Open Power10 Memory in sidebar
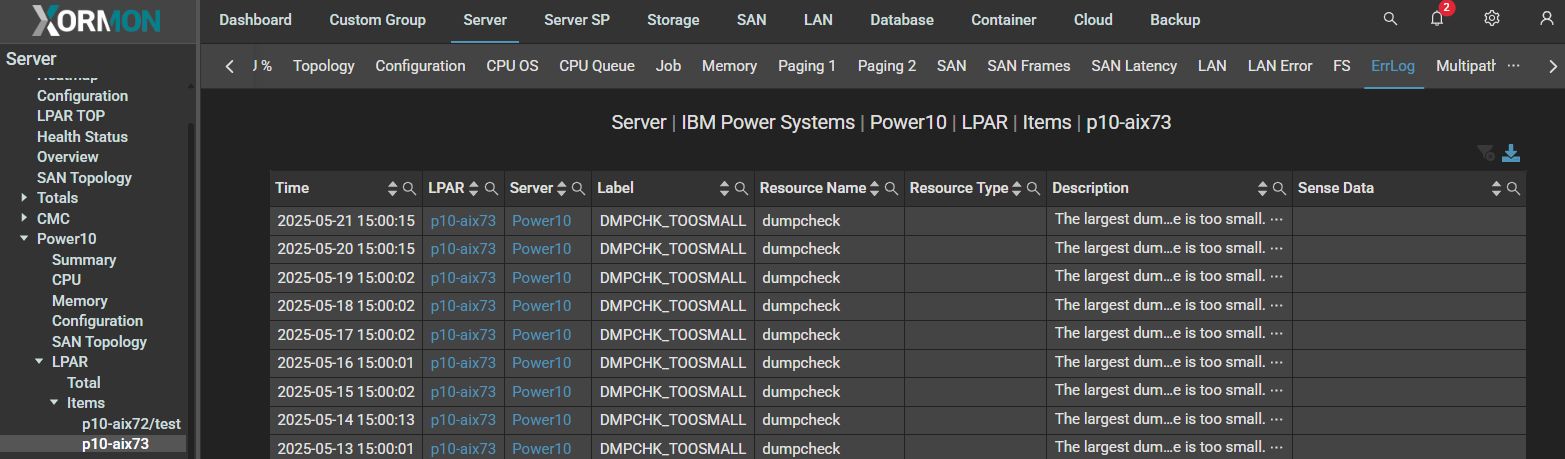Screen dimensions: 1565x459 pos(80,301)
